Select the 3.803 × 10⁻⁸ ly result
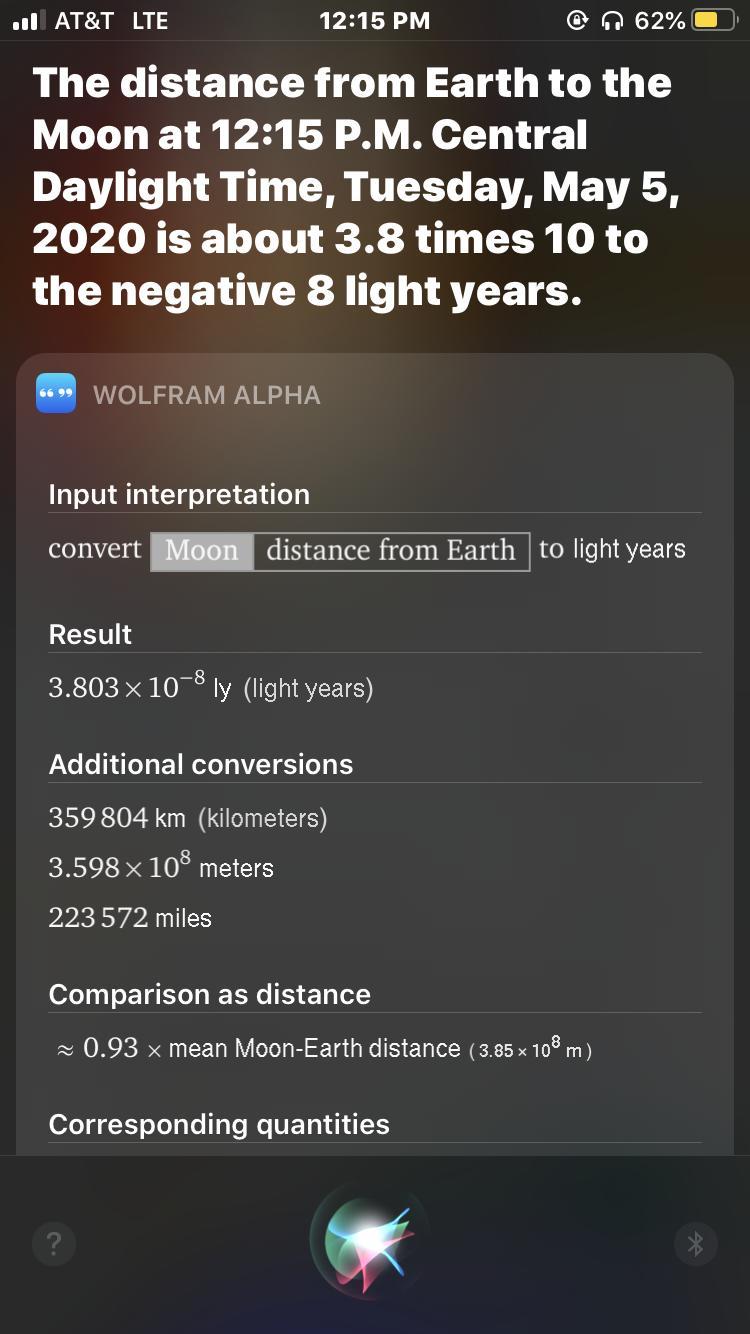The height and width of the screenshot is (1334, 750). click(x=211, y=686)
